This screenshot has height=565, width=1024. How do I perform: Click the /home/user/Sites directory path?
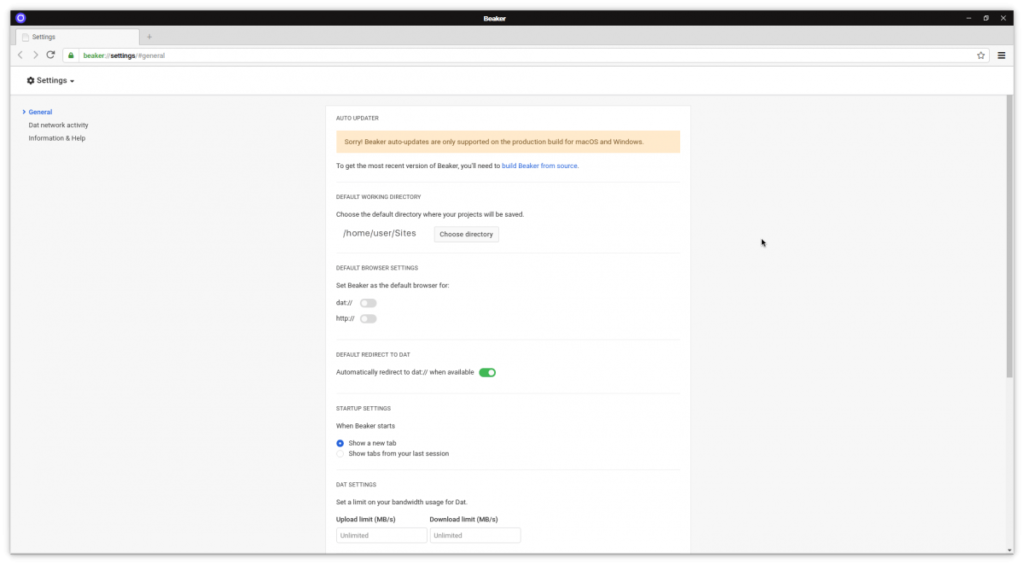coord(379,233)
